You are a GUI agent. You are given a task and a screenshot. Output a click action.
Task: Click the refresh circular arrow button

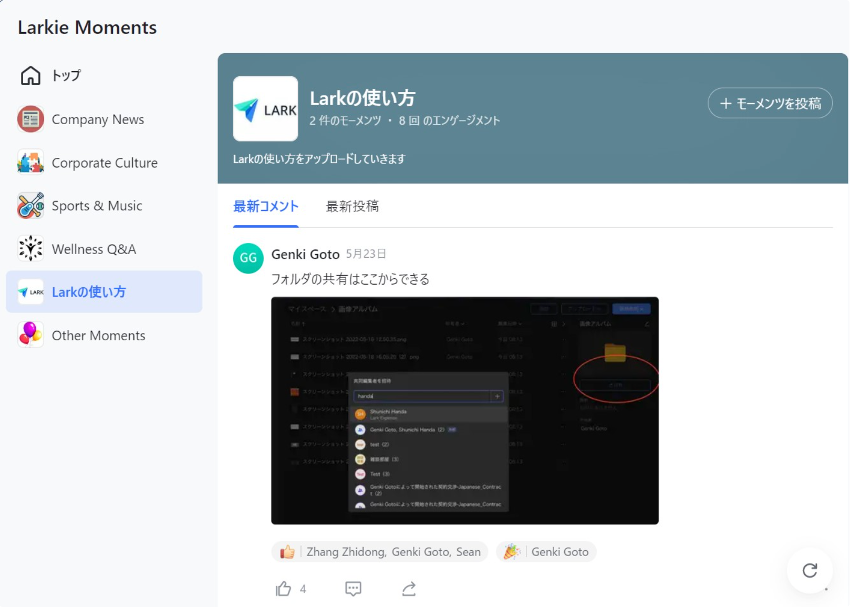click(810, 570)
